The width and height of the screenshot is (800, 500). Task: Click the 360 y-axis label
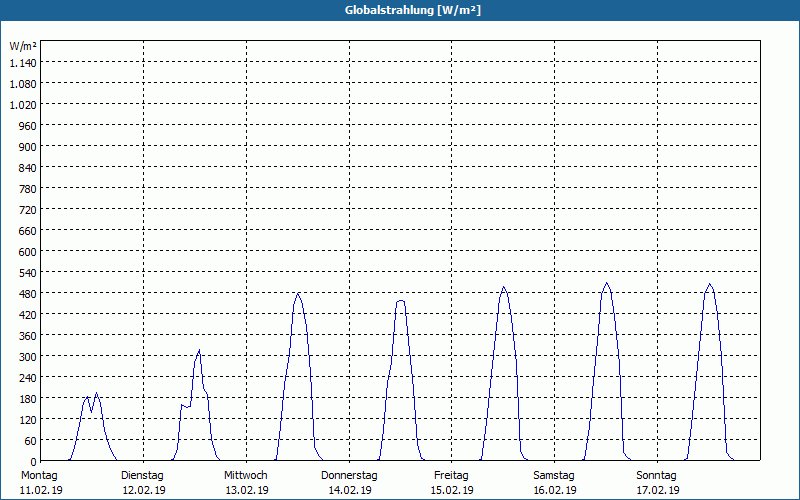(28, 336)
